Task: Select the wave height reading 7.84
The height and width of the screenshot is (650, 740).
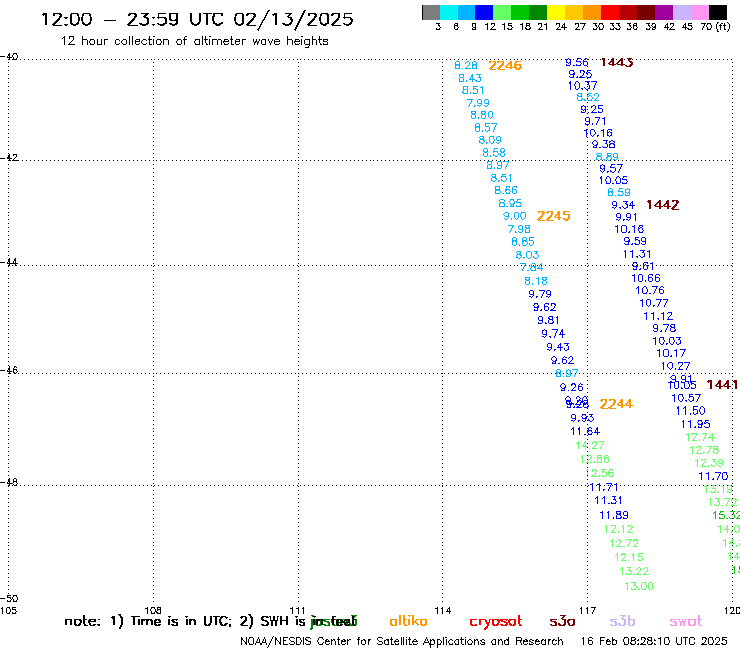Action: coord(531,267)
